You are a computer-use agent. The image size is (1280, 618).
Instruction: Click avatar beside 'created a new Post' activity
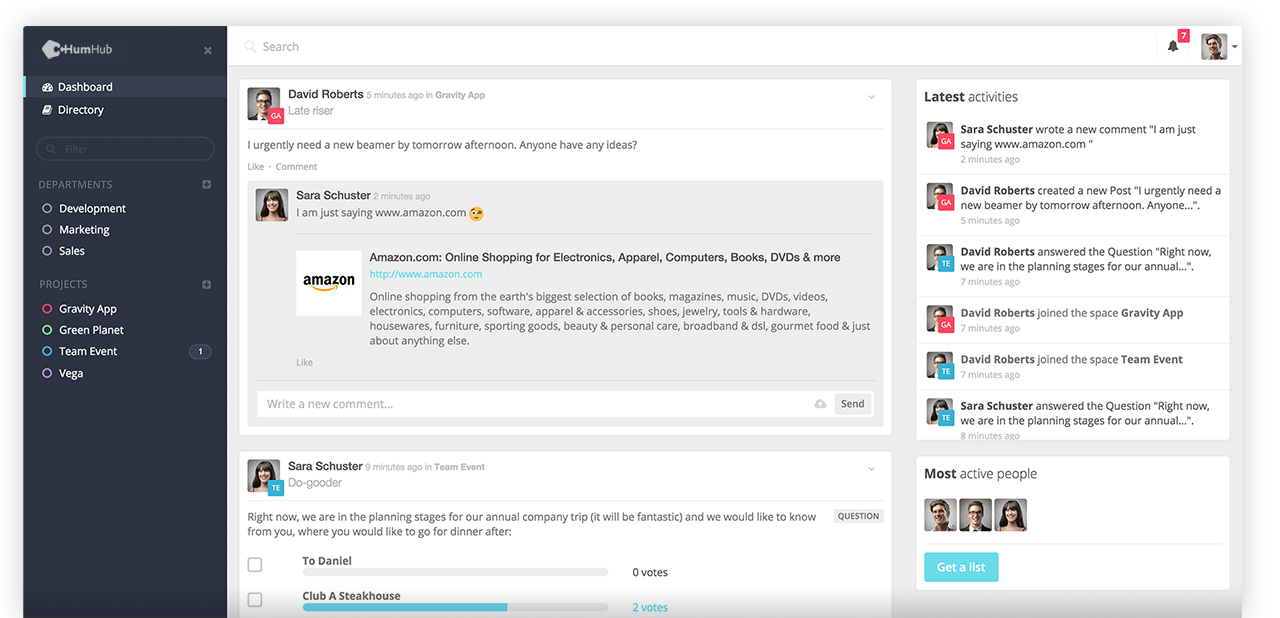(x=939, y=196)
